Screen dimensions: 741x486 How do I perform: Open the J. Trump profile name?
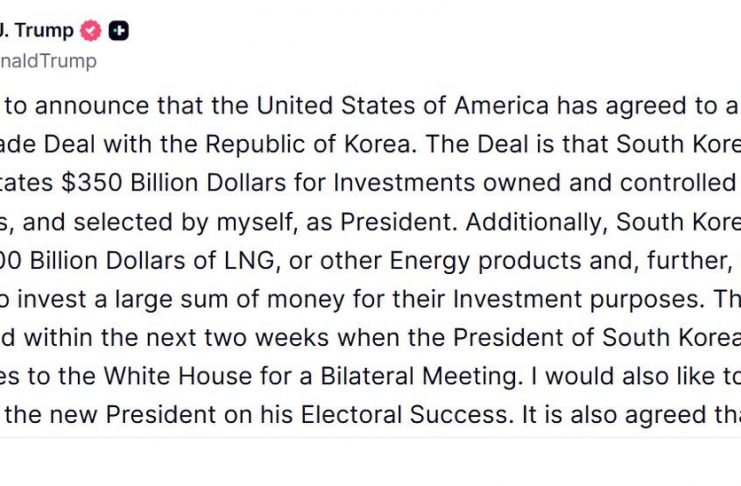[38, 31]
